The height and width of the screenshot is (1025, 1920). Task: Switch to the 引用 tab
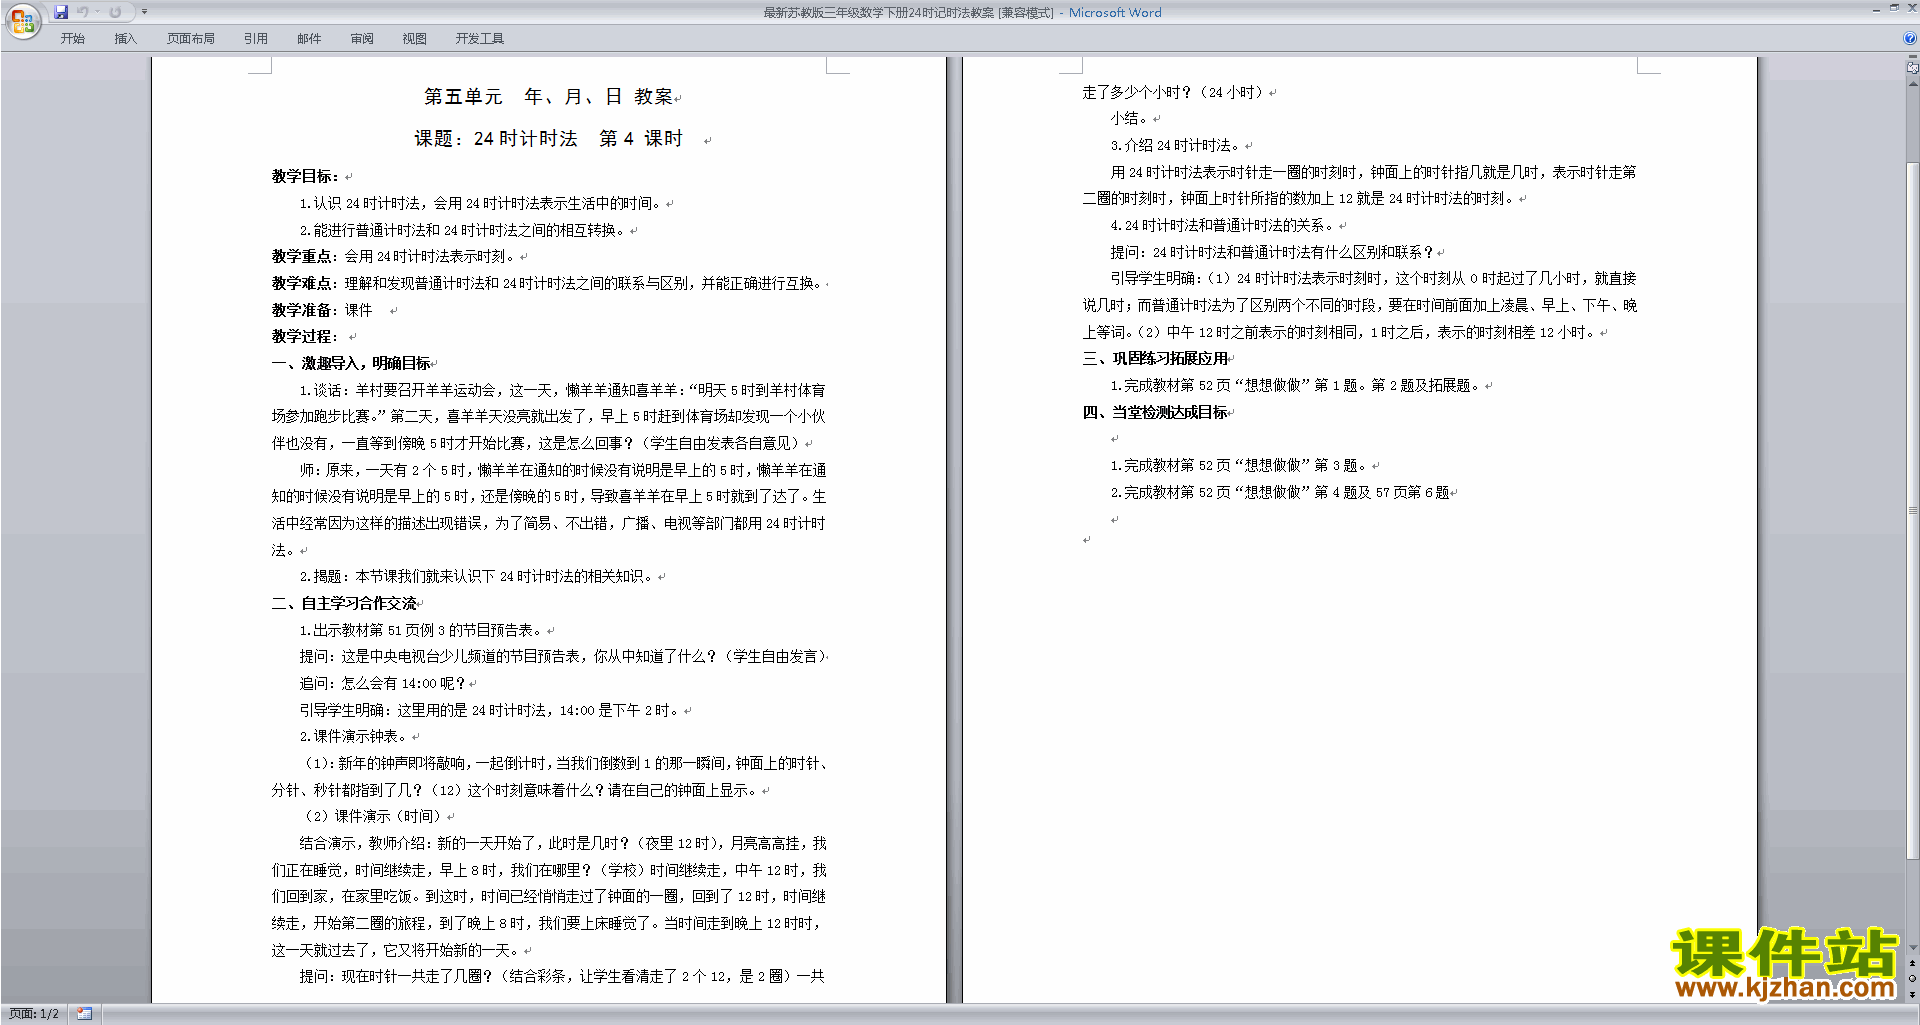point(255,39)
